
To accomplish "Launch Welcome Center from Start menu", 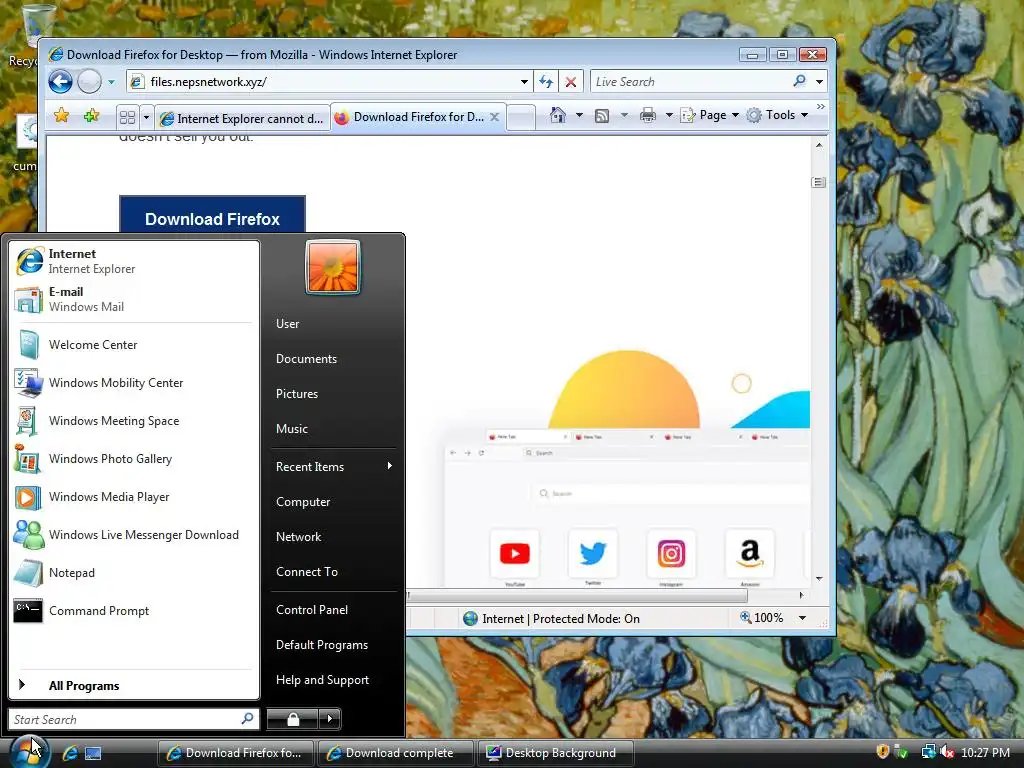I will pyautogui.click(x=133, y=345).
